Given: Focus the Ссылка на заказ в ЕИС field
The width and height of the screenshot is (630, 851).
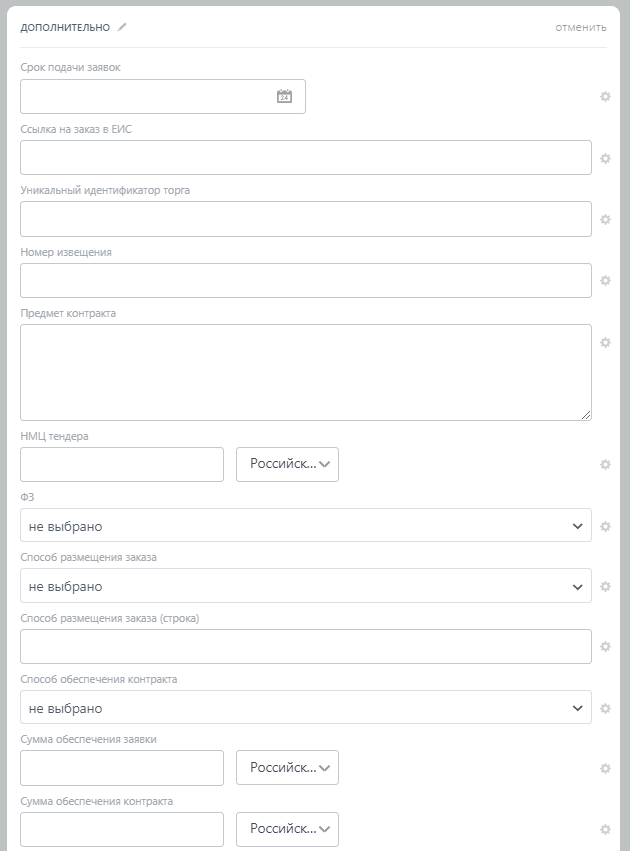Looking at the screenshot, I should point(305,158).
